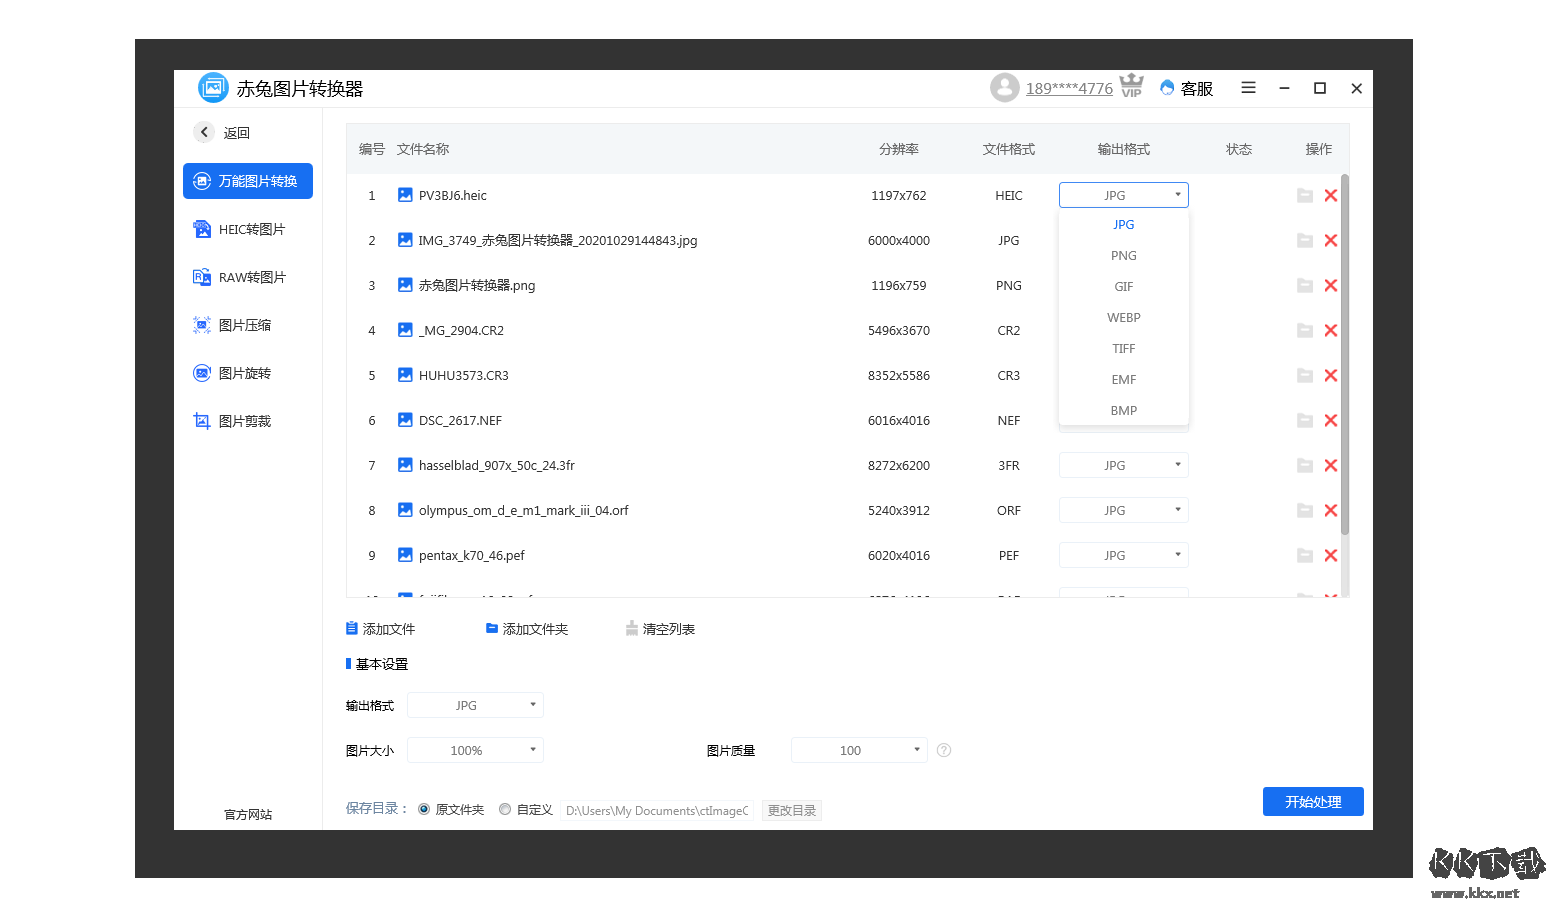1546x900 pixels.
Task: Choose BMP in the format list
Action: (1124, 411)
